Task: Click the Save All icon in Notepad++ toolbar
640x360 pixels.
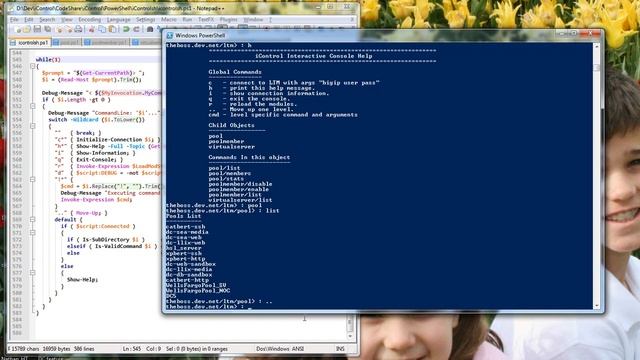Action: (47, 29)
